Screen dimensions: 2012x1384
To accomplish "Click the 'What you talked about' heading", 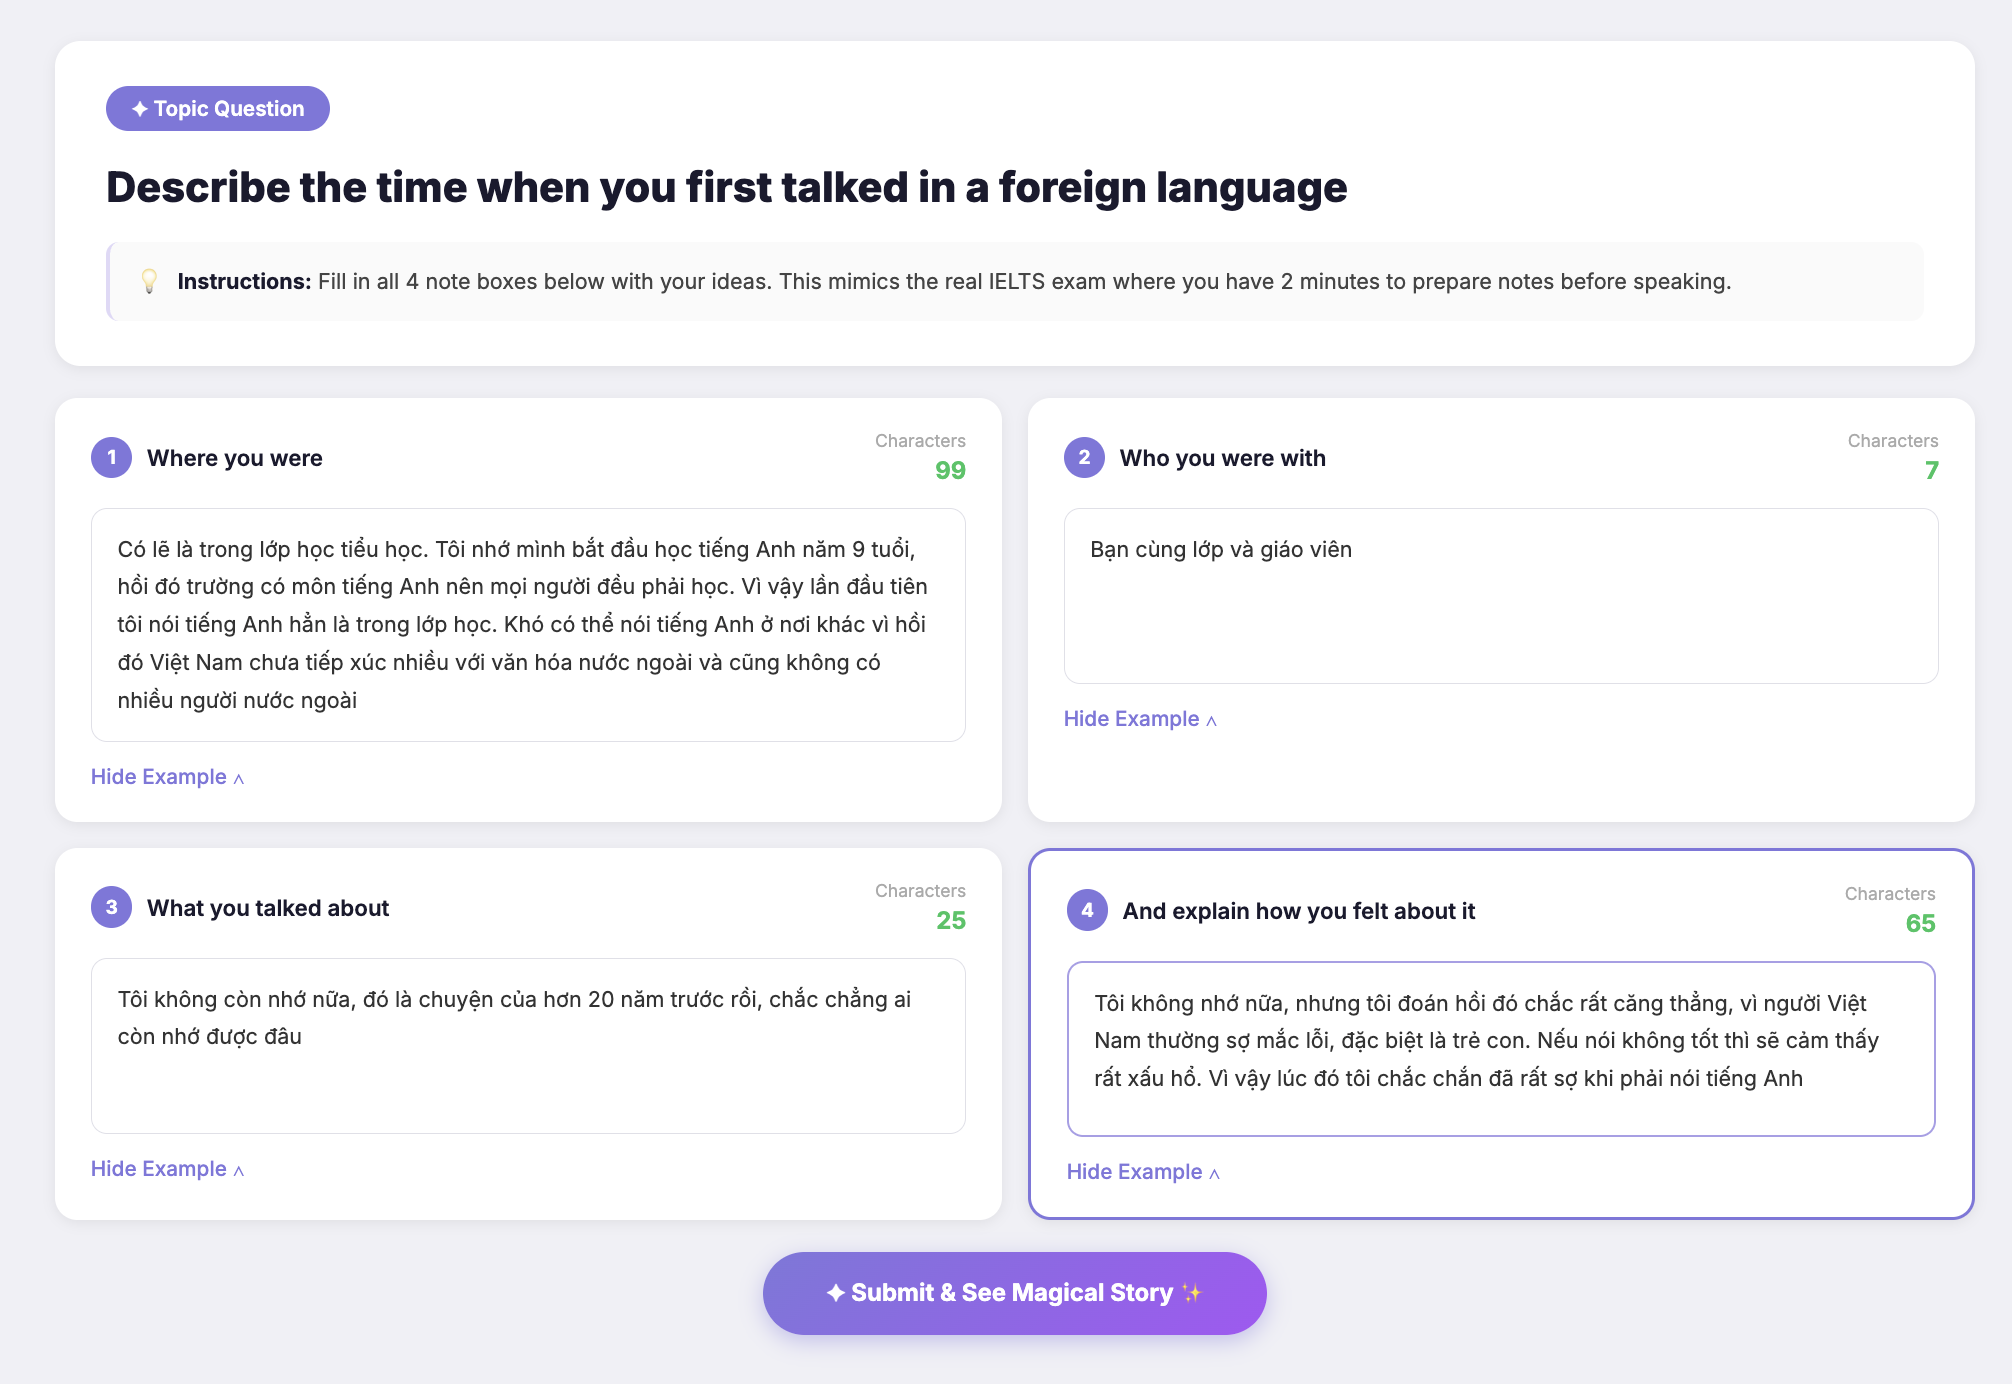I will click(x=268, y=908).
